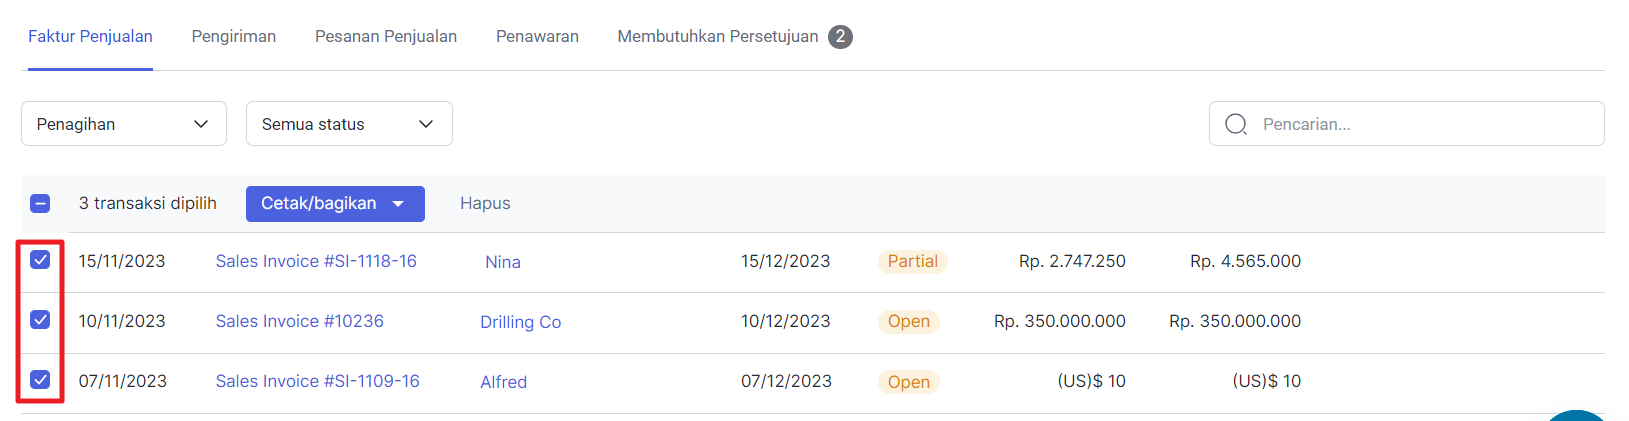Uncheck the Alfred invoice row checkbox
This screenshot has height=421, width=1629.
tap(40, 380)
